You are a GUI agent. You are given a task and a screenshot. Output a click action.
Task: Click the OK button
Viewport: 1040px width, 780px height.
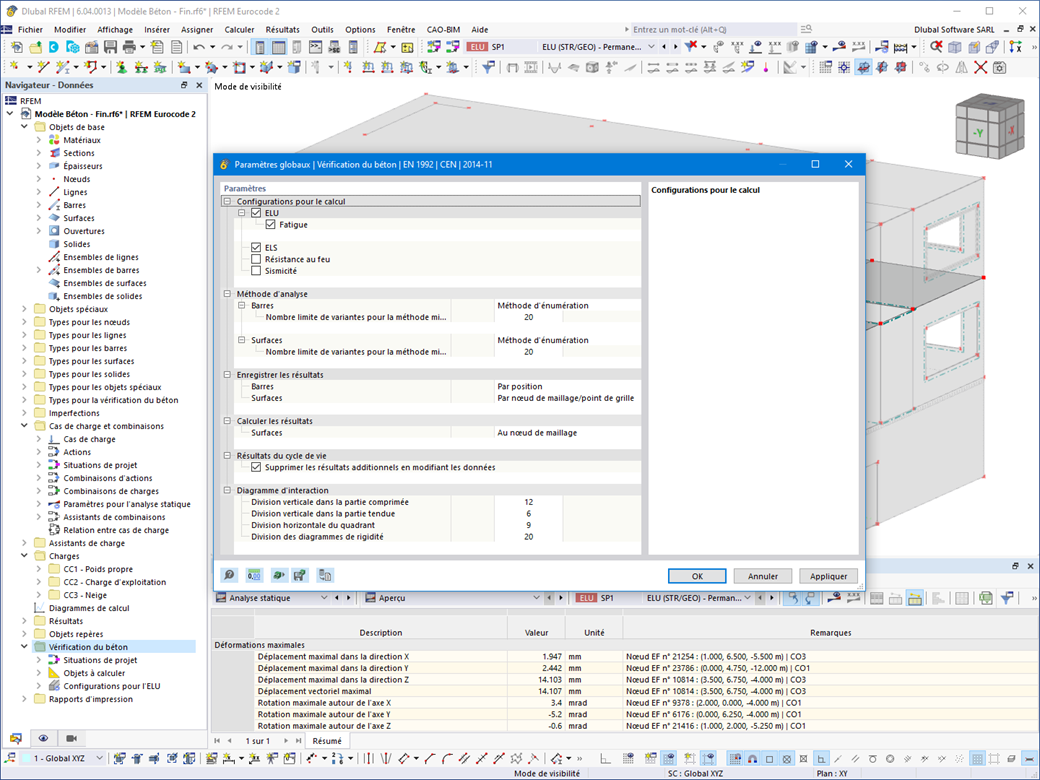(x=697, y=576)
